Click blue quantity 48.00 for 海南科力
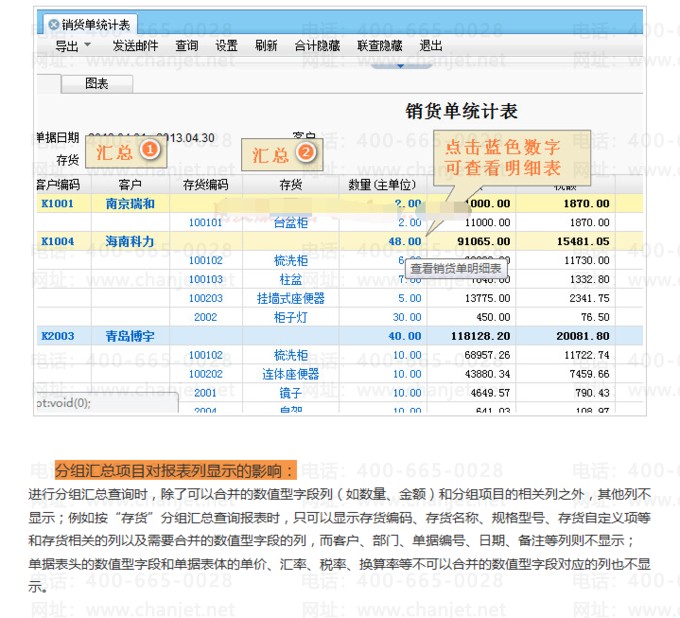 tap(405, 242)
